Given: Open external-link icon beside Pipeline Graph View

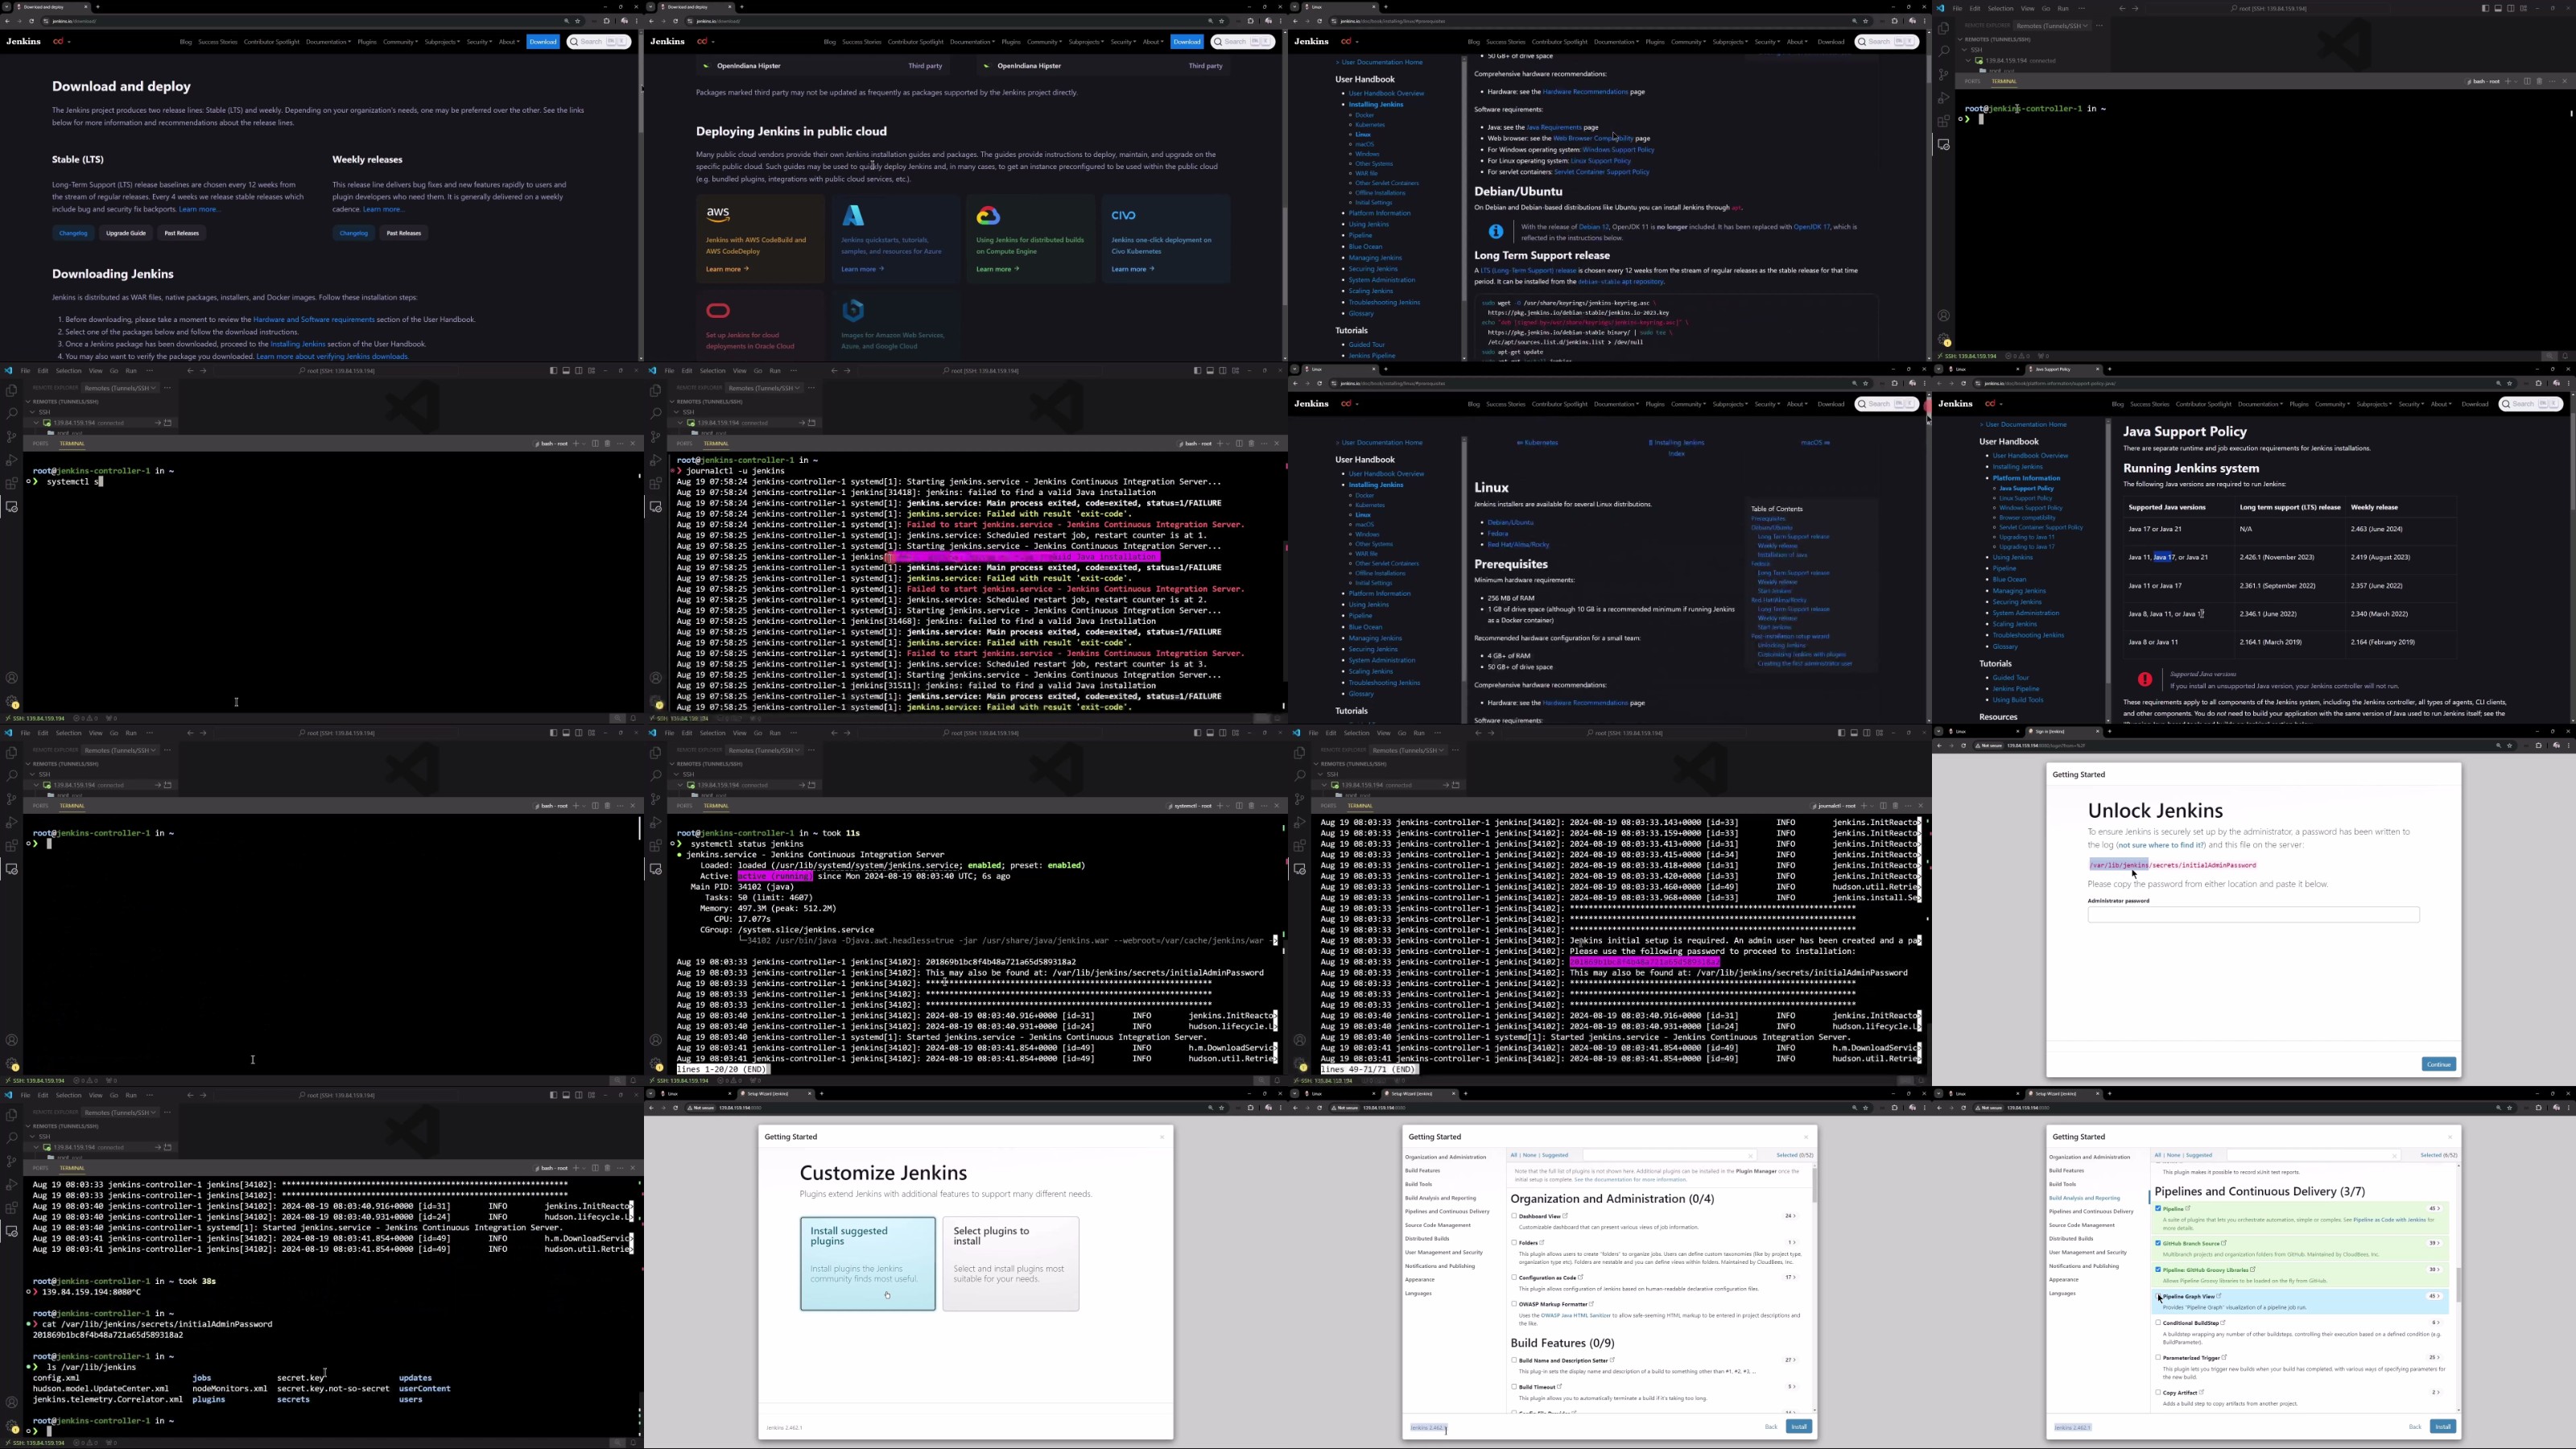Looking at the screenshot, I should tap(2219, 1296).
